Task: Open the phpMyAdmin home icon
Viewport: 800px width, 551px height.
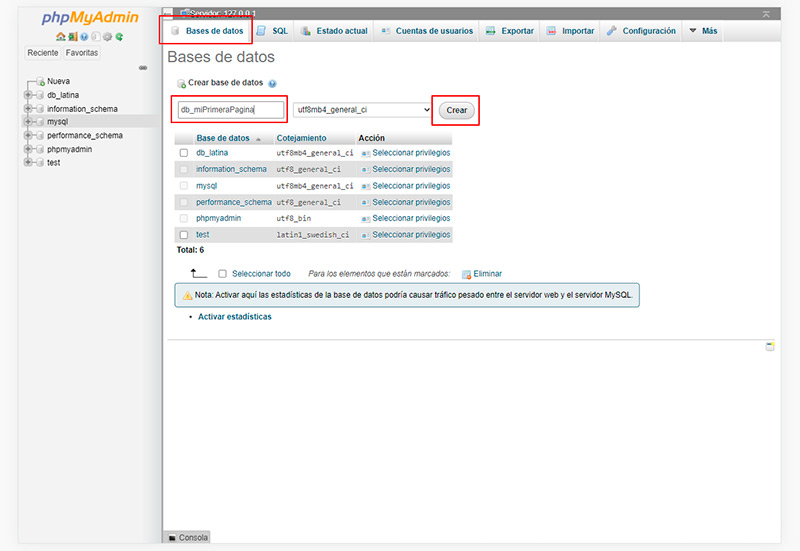Action: pyautogui.click(x=60, y=37)
